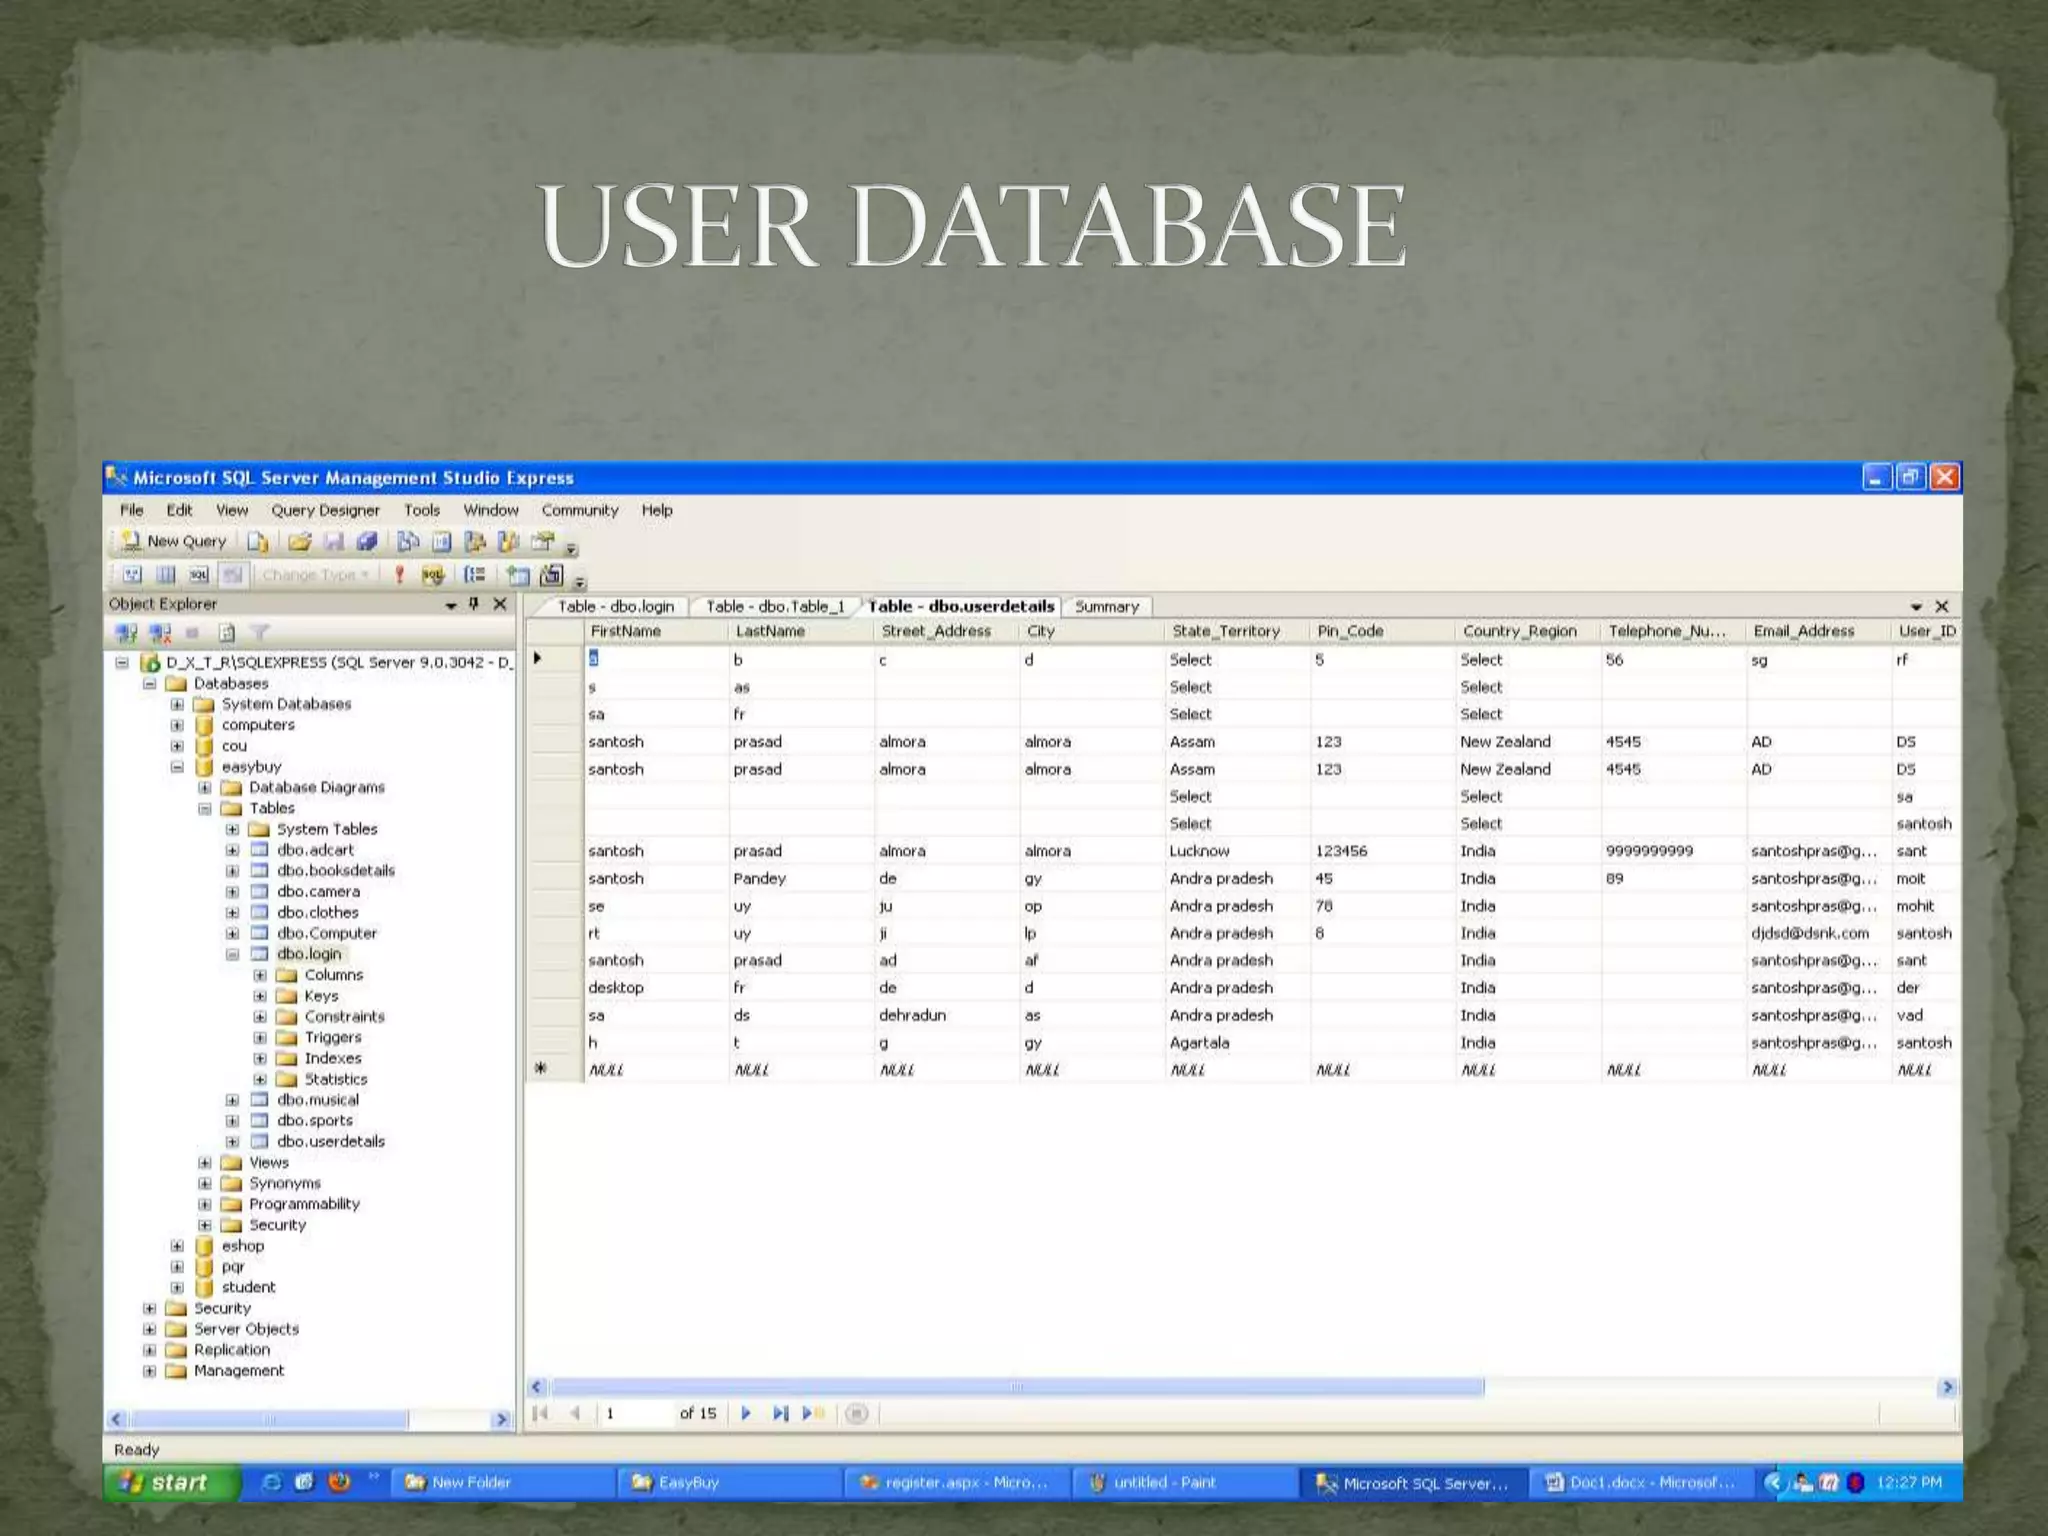This screenshot has width=2048, height=1536.
Task: Open the Query Designer menu
Action: click(x=325, y=510)
